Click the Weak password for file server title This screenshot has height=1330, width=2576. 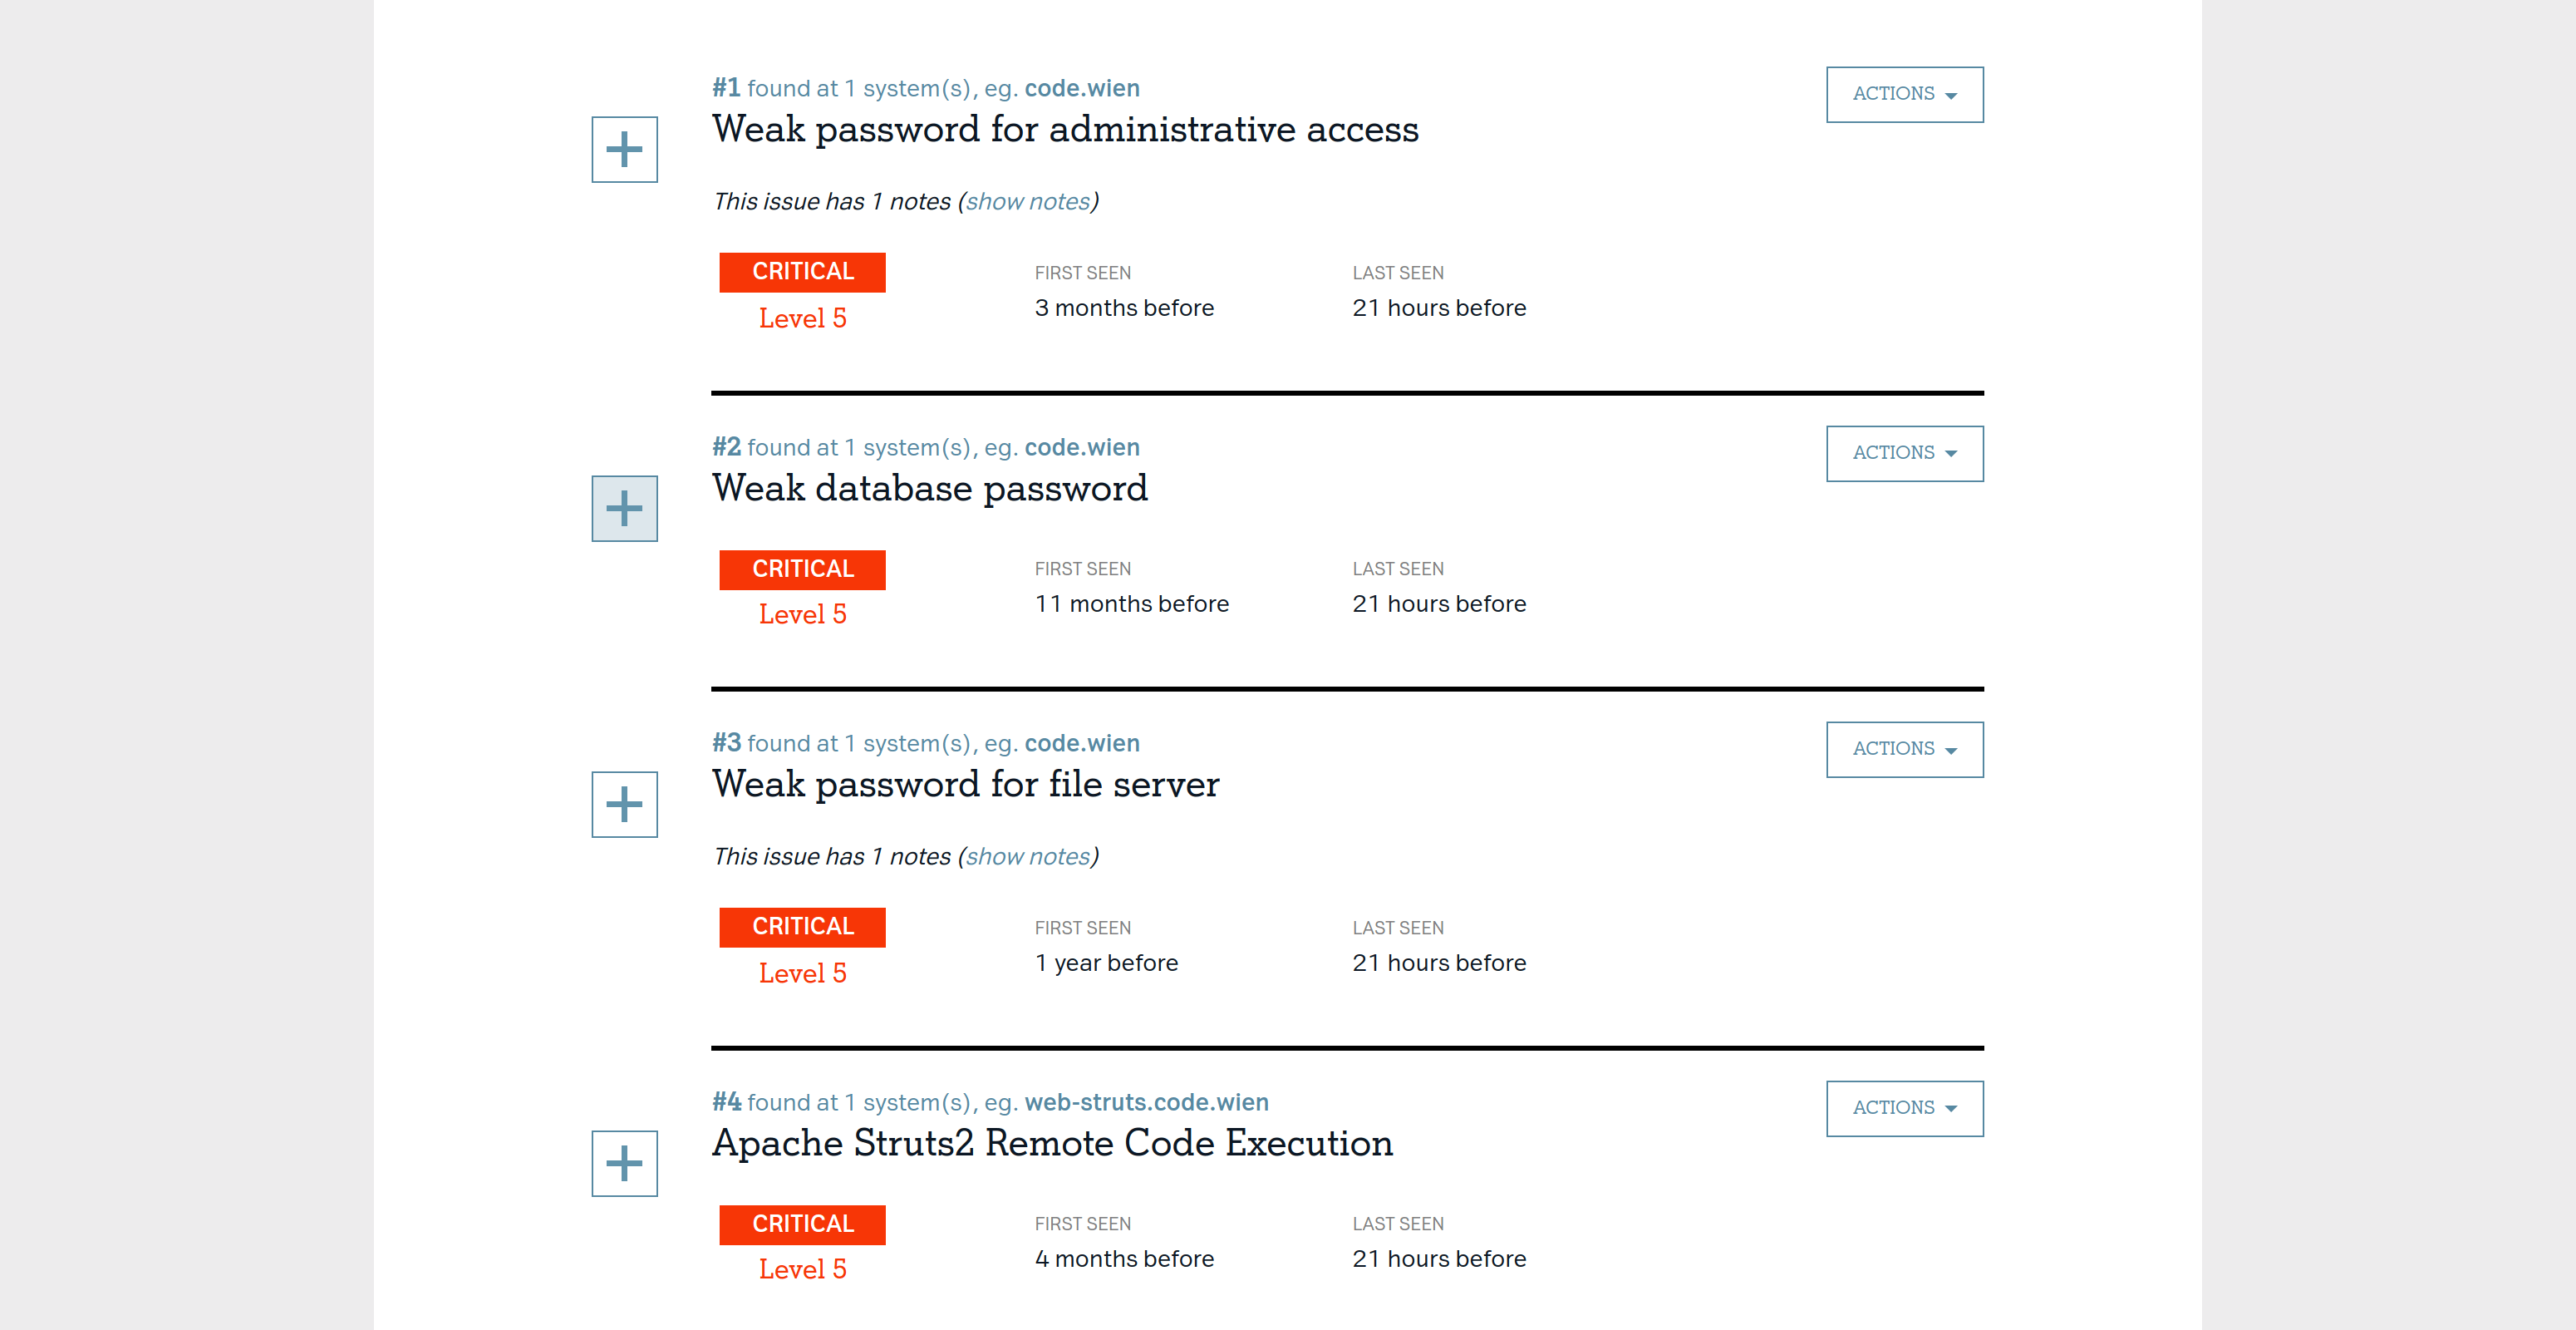965,785
